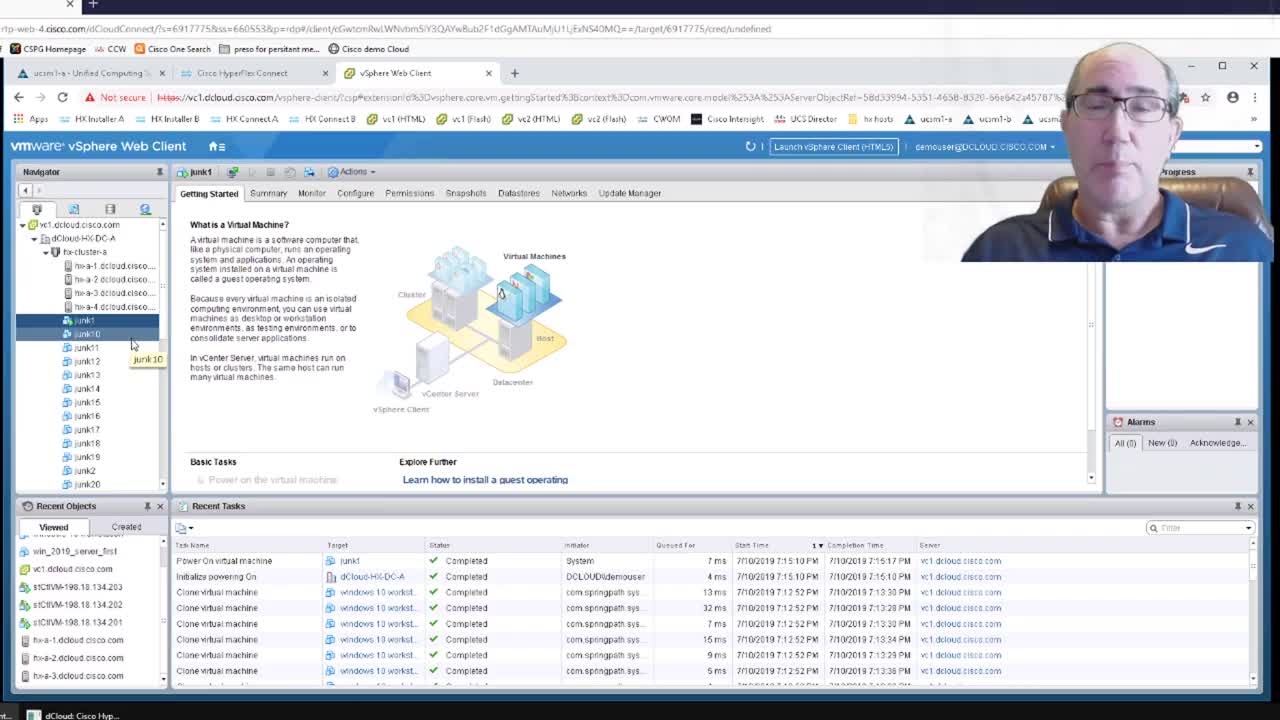Image resolution: width=1280 pixels, height=720 pixels.
Task: Bookmark this page with the star icon
Action: click(1205, 97)
